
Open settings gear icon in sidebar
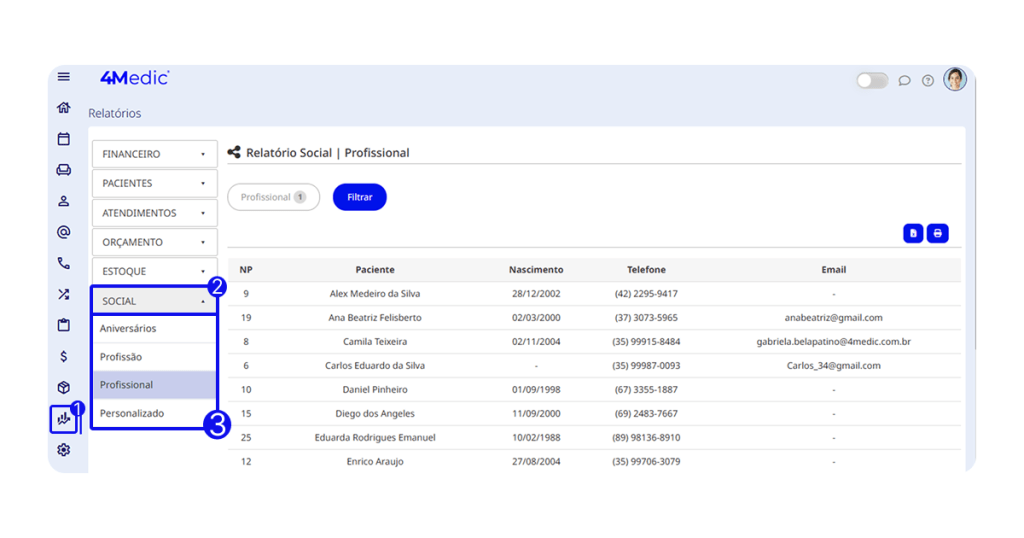(64, 450)
